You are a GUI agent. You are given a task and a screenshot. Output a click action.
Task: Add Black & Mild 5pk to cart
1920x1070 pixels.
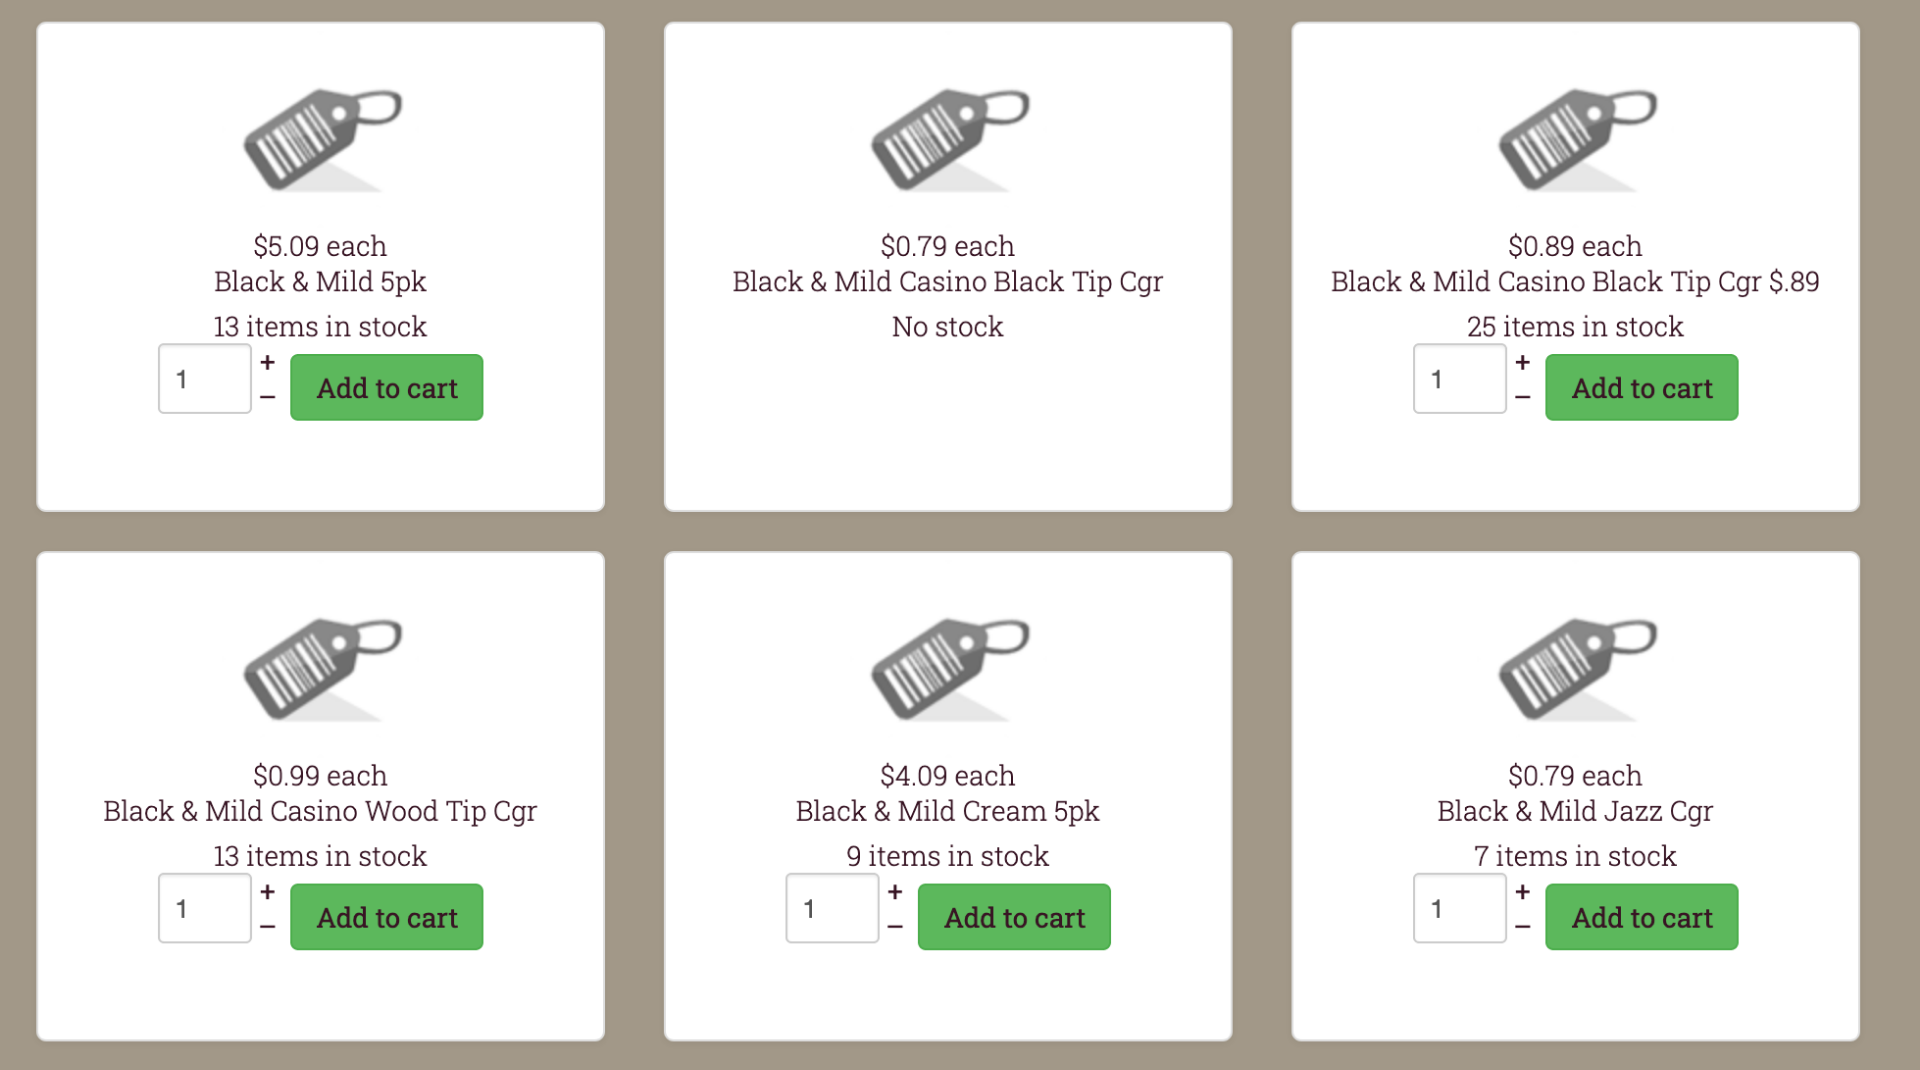click(386, 388)
